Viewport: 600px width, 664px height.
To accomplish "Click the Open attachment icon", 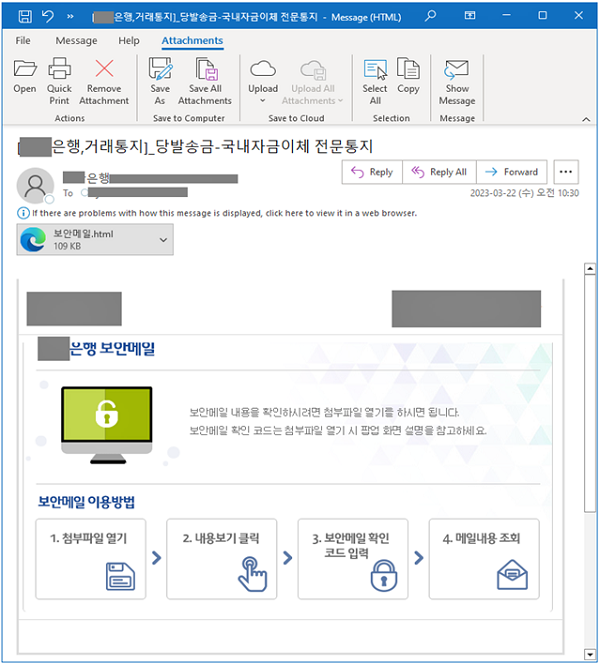I will [x=25, y=72].
